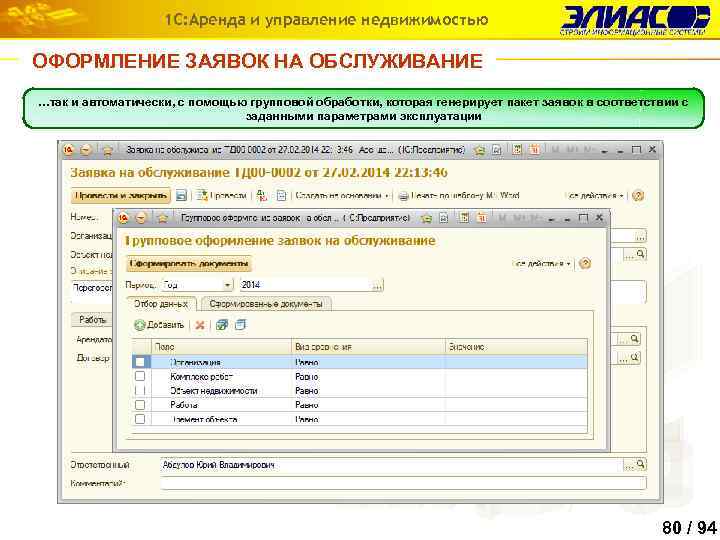
Task: Open the Период type dropdown arrow
Action: [227, 285]
